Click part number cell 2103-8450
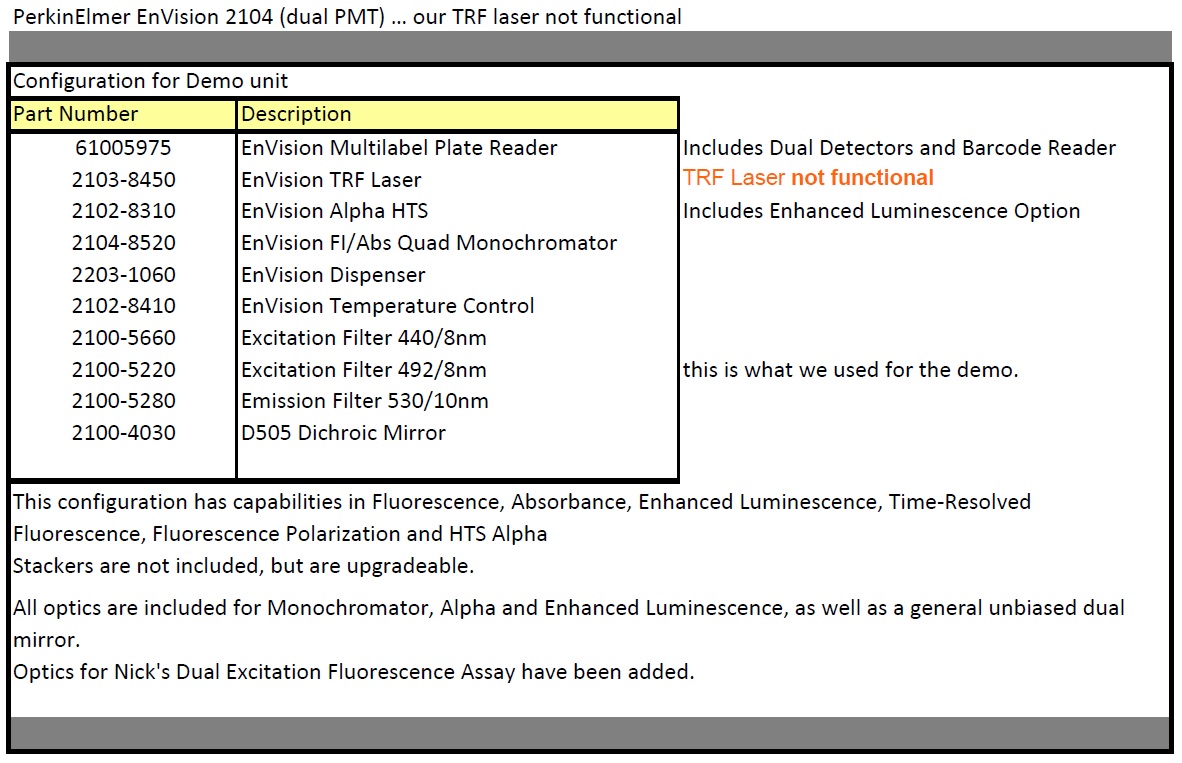This screenshot has width=1182, height=763. pos(124,180)
